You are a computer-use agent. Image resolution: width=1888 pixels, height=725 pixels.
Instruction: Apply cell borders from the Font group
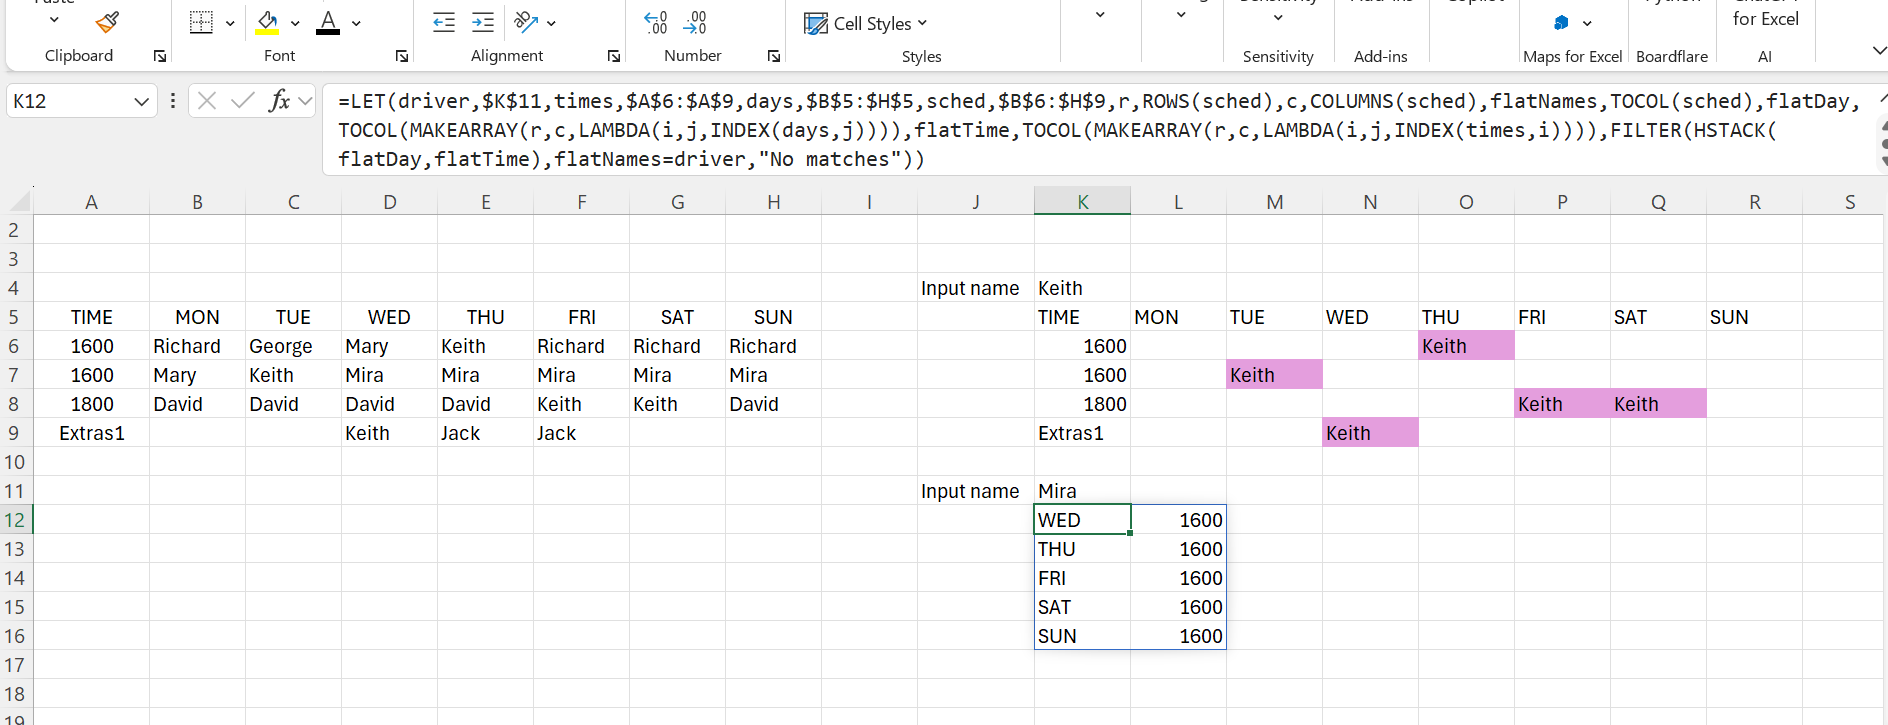[201, 22]
